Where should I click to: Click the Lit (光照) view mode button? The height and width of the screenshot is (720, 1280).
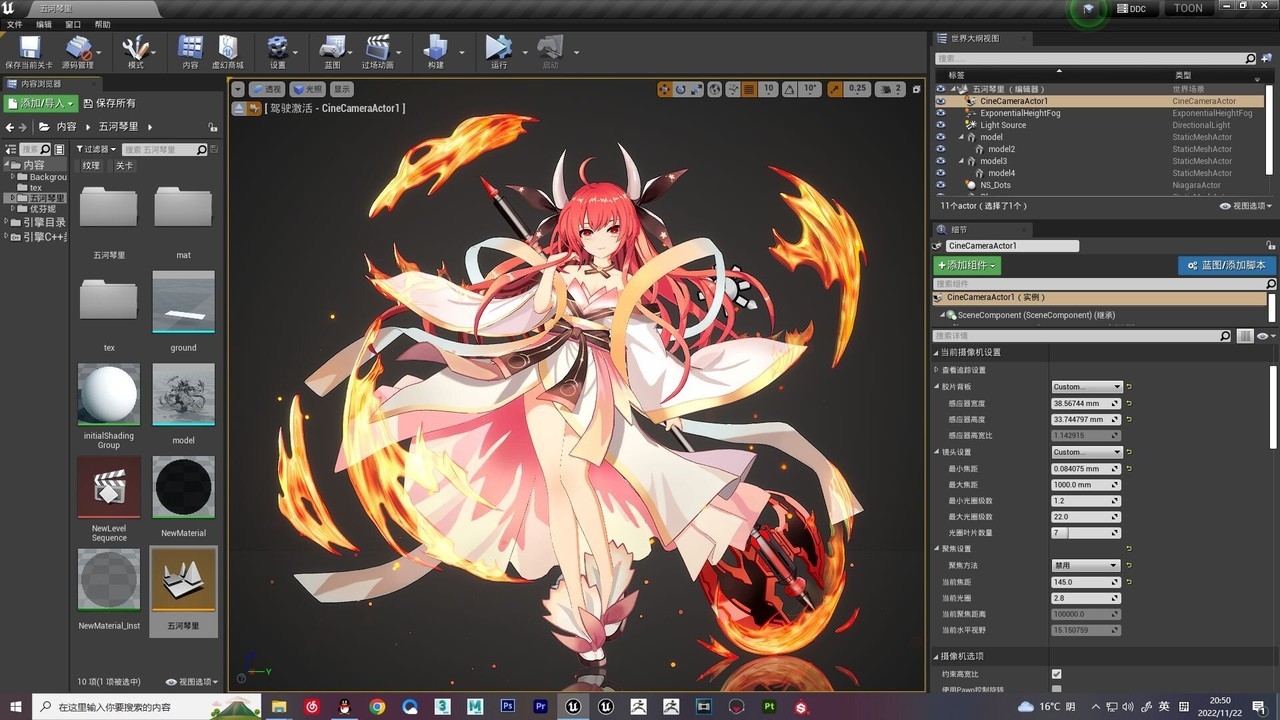(308, 89)
